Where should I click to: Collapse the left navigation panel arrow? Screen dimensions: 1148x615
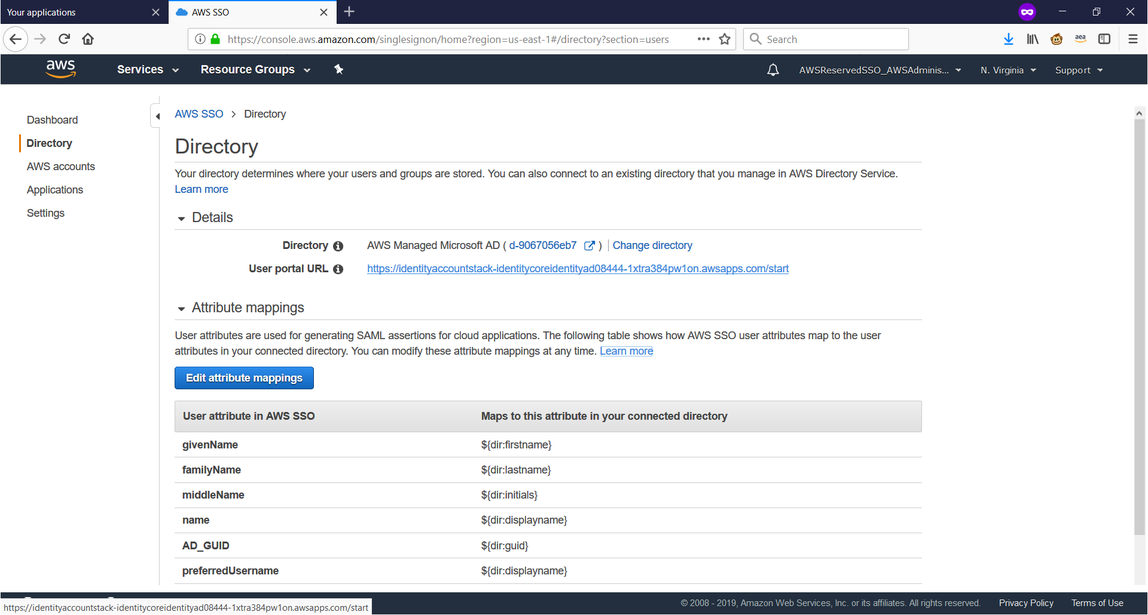pos(155,116)
